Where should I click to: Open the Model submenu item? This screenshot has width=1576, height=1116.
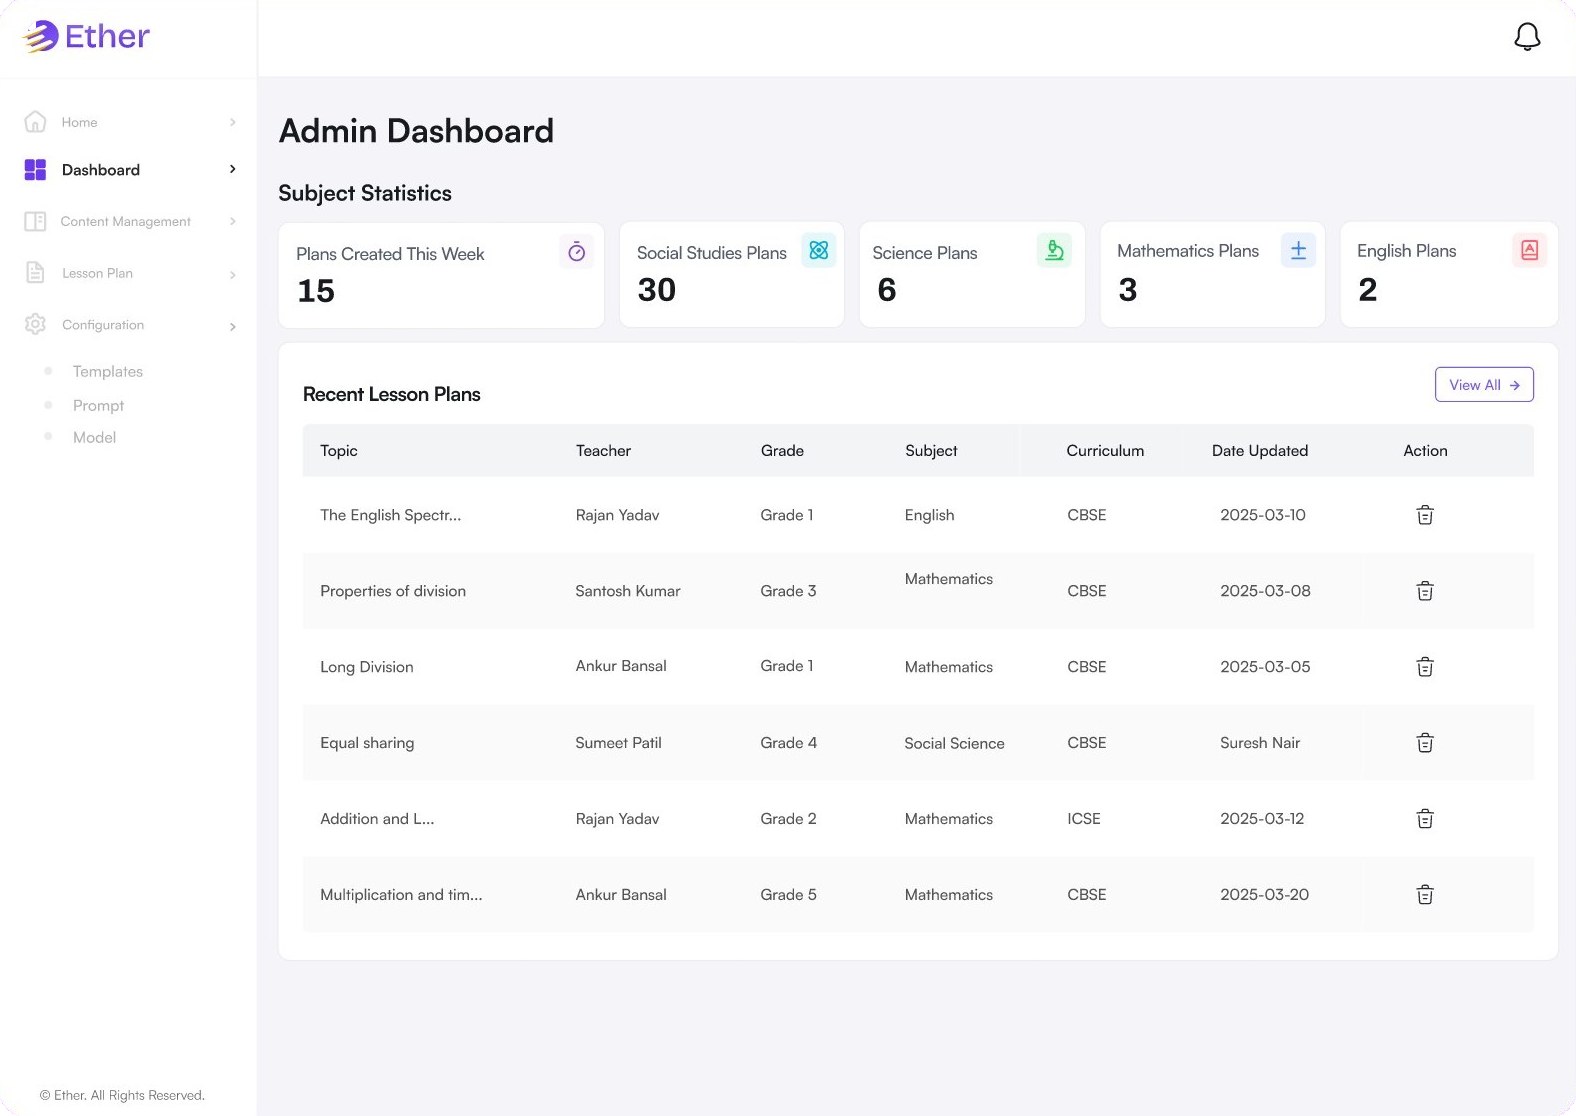pos(94,437)
